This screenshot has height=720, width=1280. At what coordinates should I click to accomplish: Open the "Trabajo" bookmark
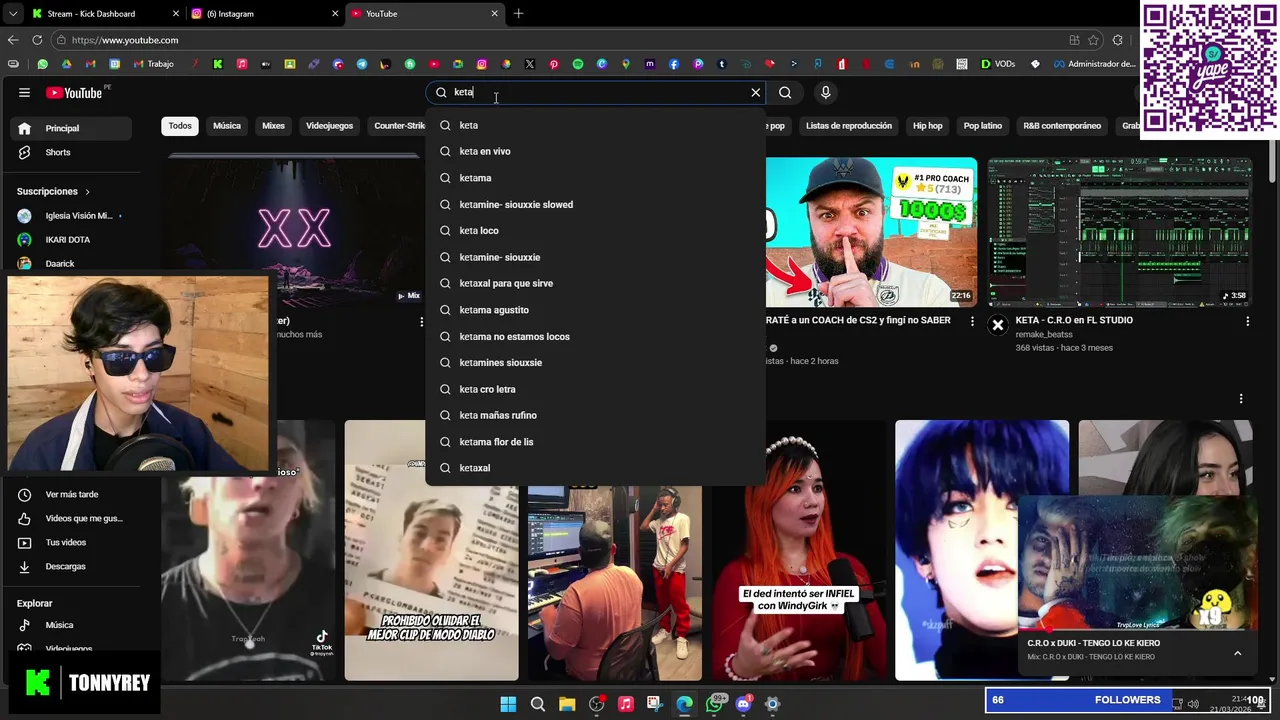pyautogui.click(x=153, y=64)
